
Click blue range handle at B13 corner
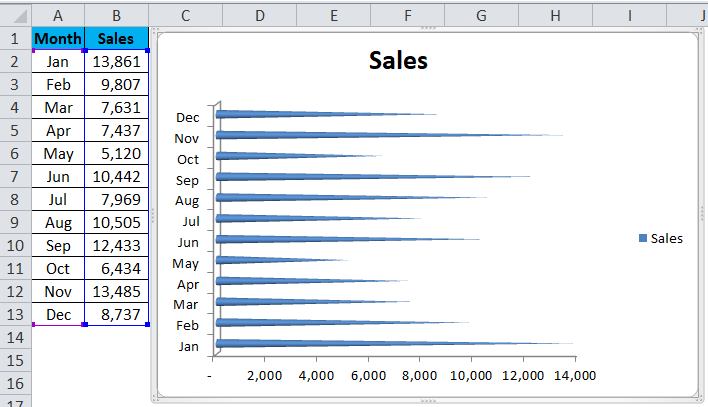(x=148, y=324)
